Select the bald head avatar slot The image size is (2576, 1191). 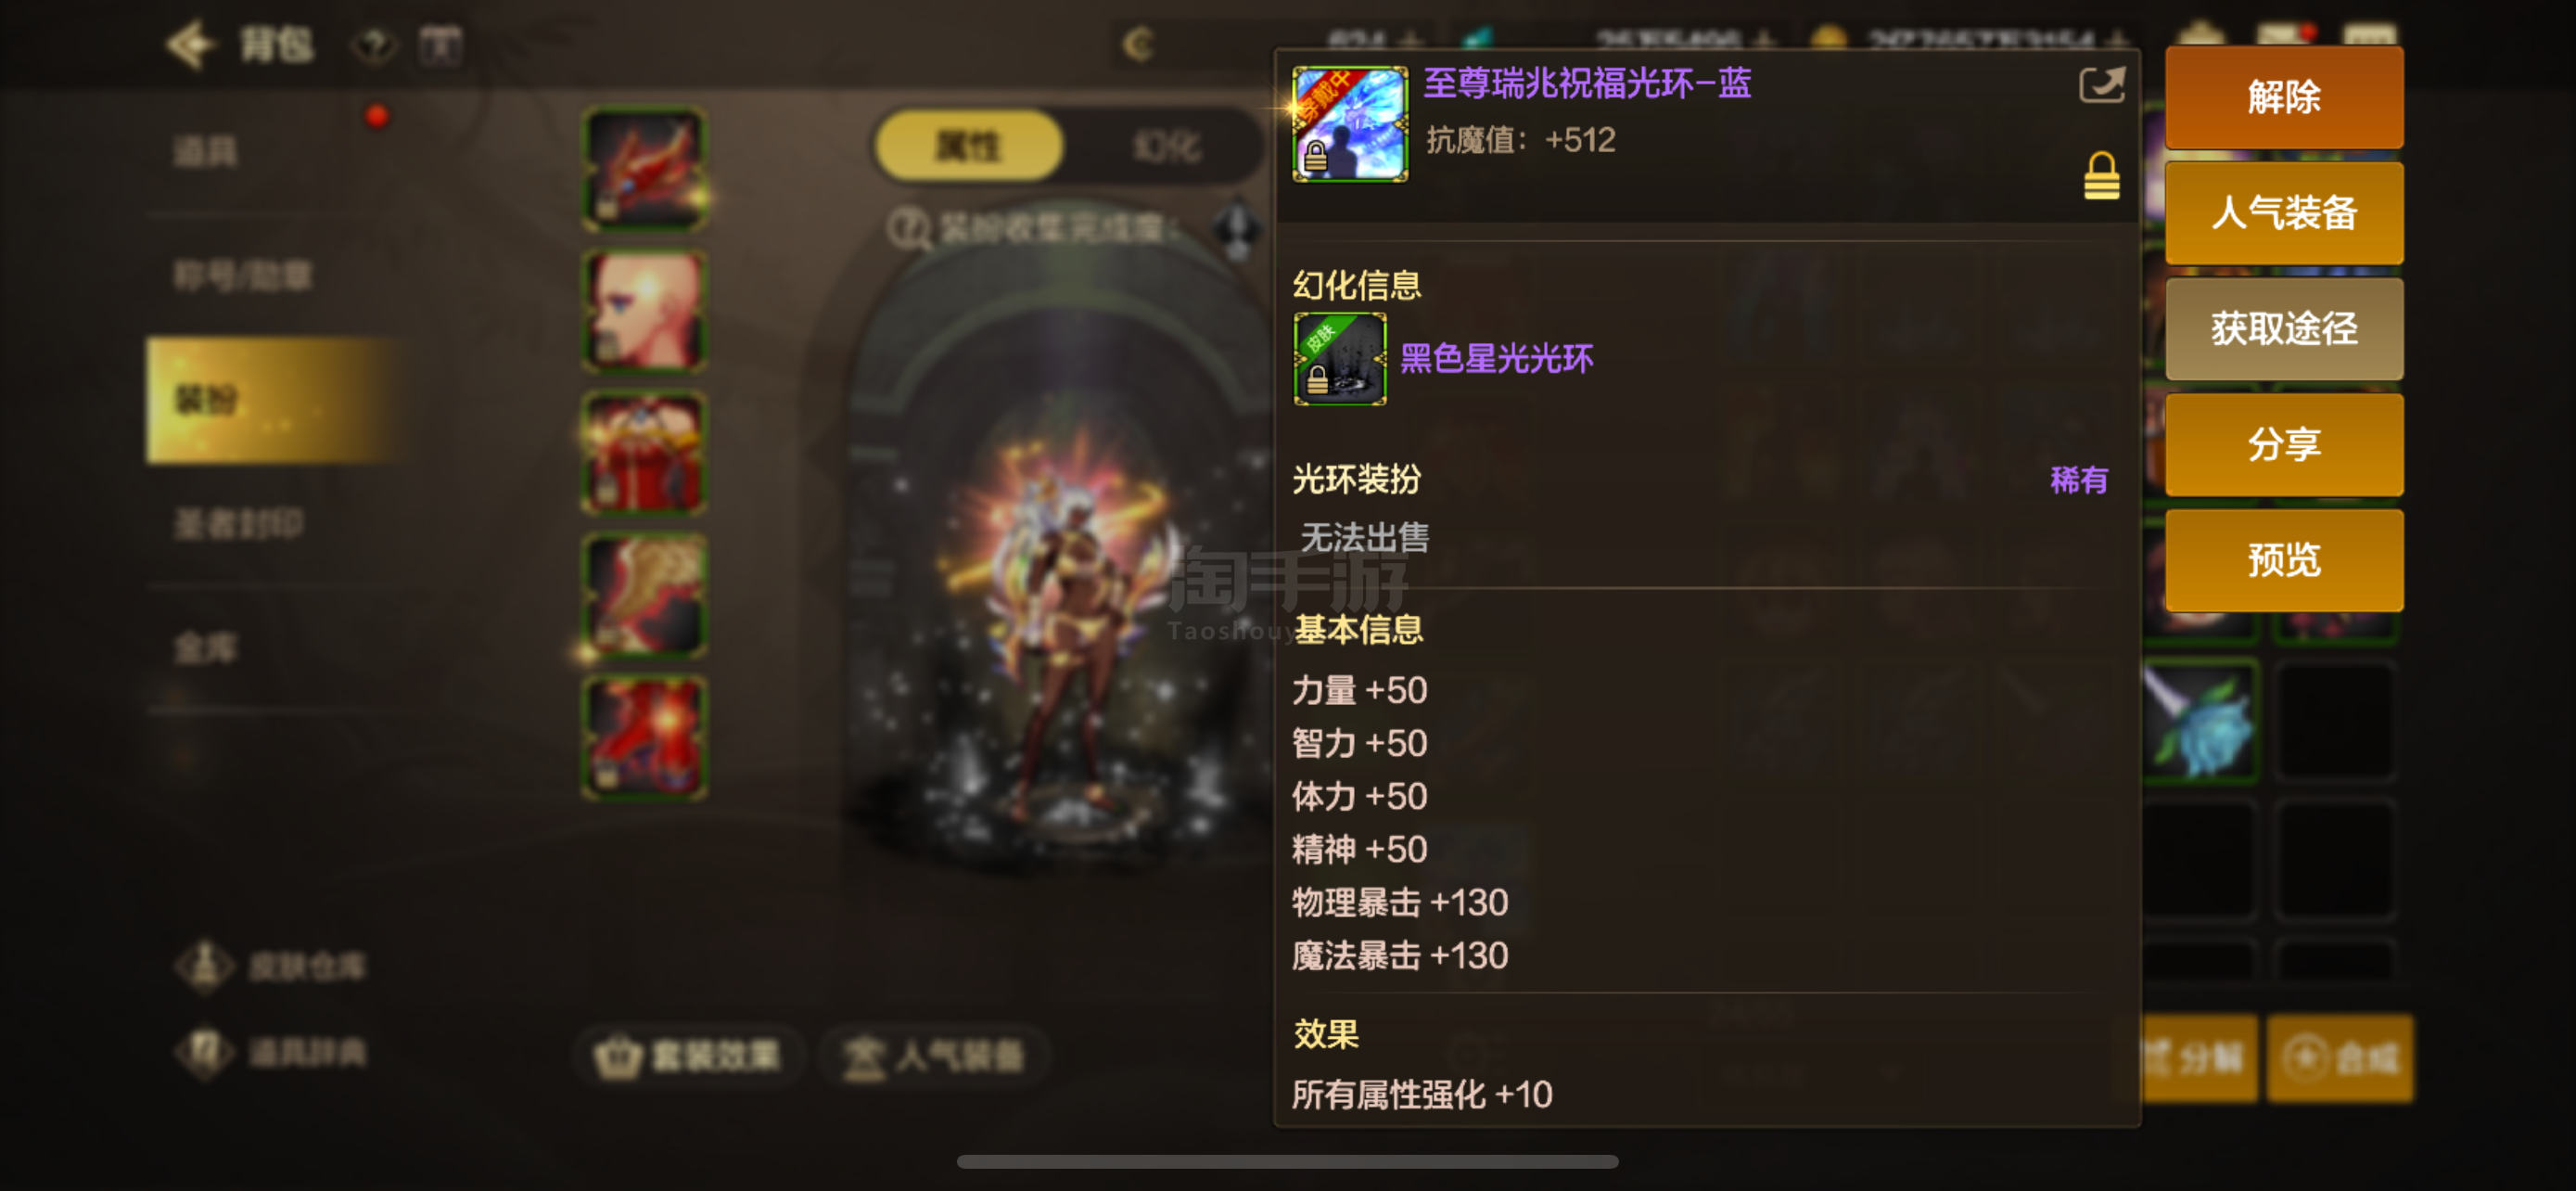click(645, 310)
